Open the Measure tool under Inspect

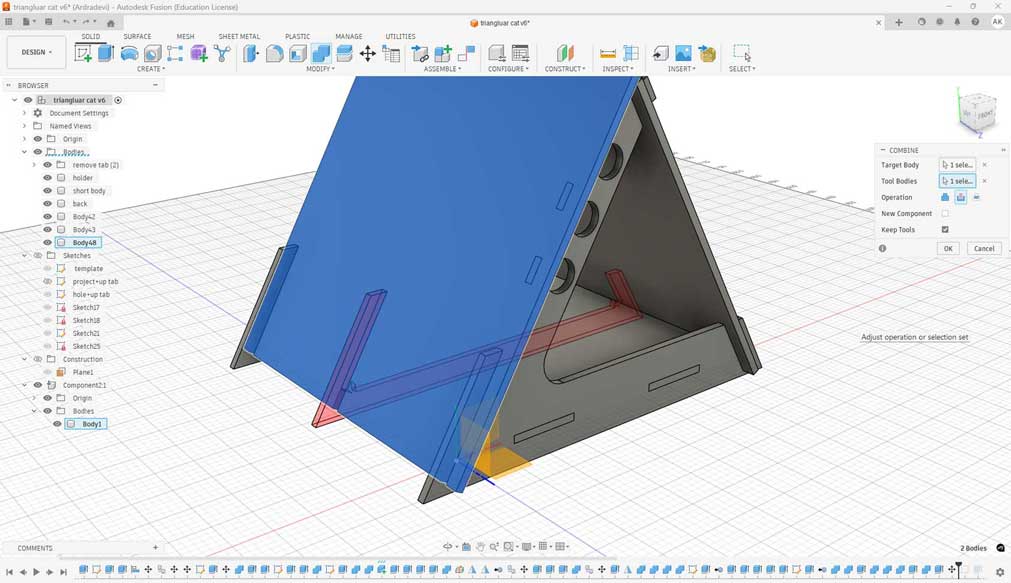[606, 52]
